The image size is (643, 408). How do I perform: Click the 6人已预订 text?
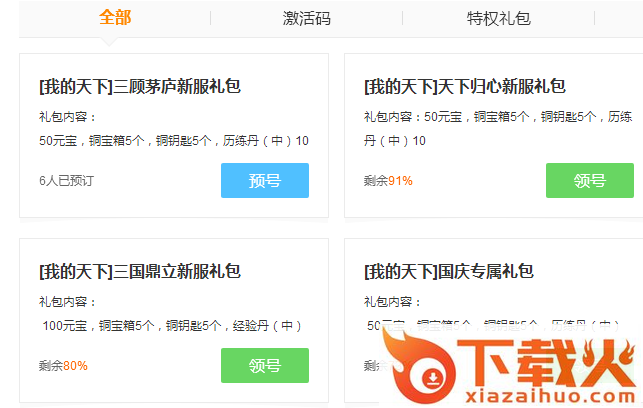click(66, 180)
